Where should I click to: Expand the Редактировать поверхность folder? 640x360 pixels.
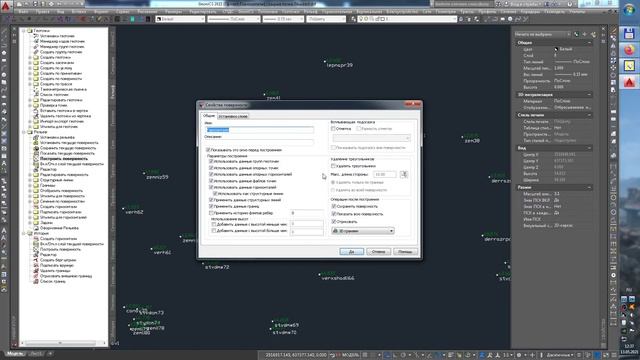point(30,175)
